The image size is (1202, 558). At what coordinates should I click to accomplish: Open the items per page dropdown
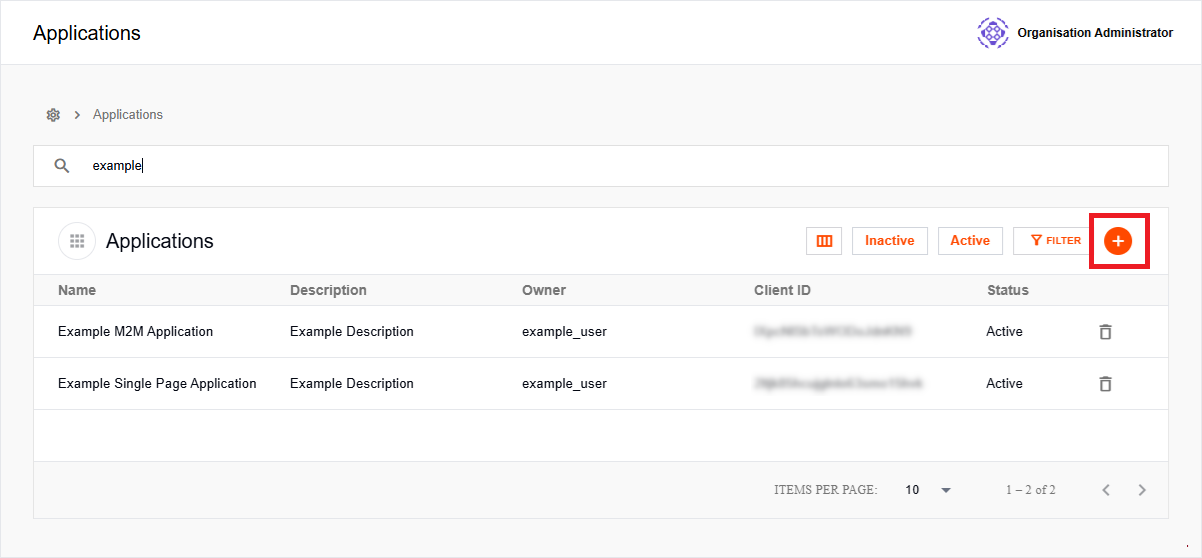[x=928, y=490]
